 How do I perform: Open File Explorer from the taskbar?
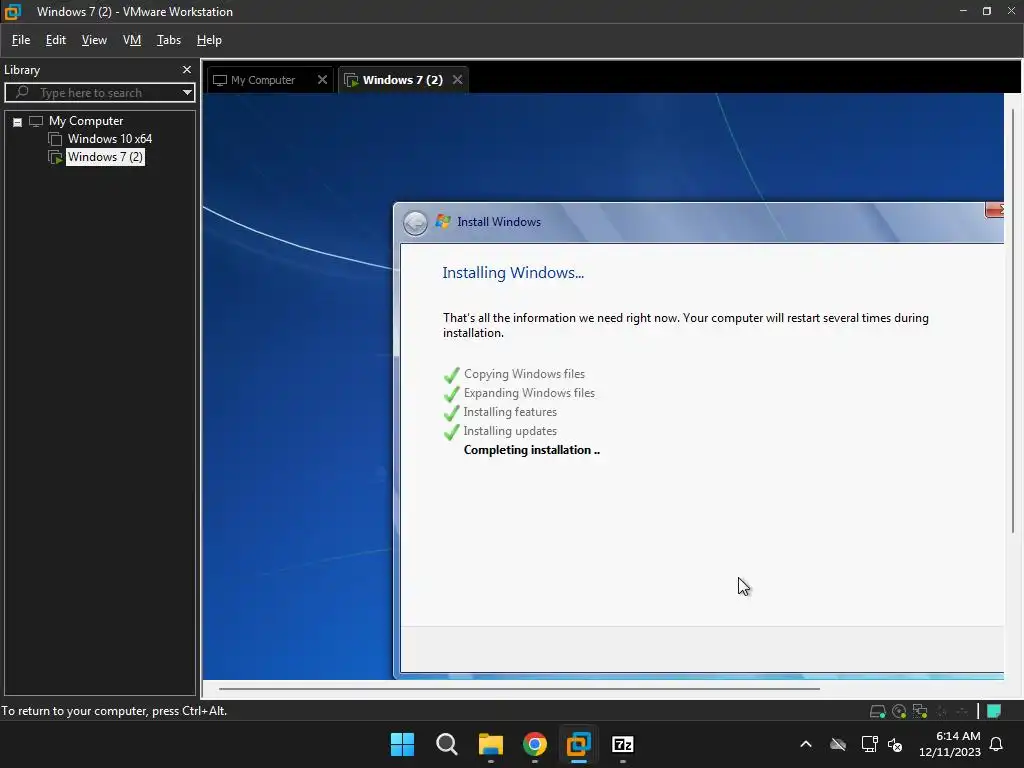tap(490, 744)
